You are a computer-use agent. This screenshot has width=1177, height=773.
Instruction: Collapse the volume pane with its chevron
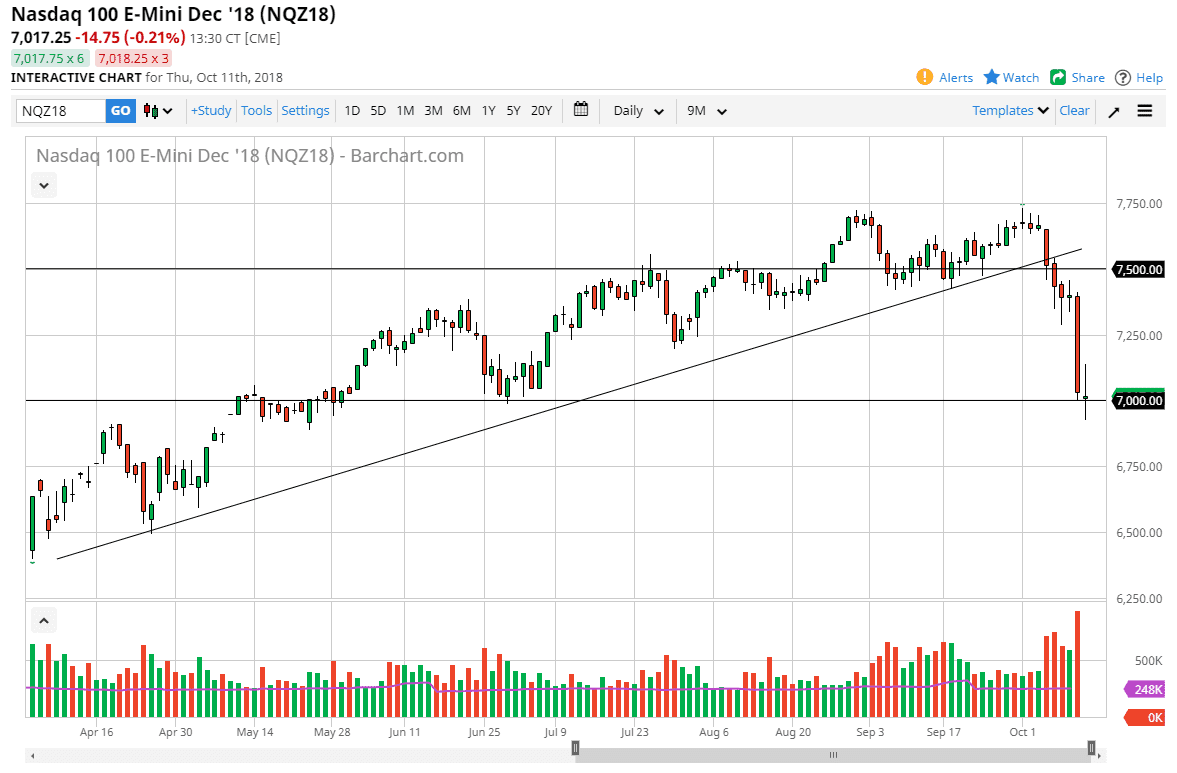pyautogui.click(x=43, y=620)
